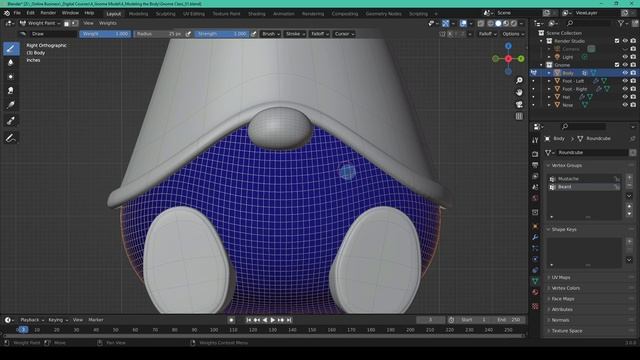Open the File menu

pos(17,13)
